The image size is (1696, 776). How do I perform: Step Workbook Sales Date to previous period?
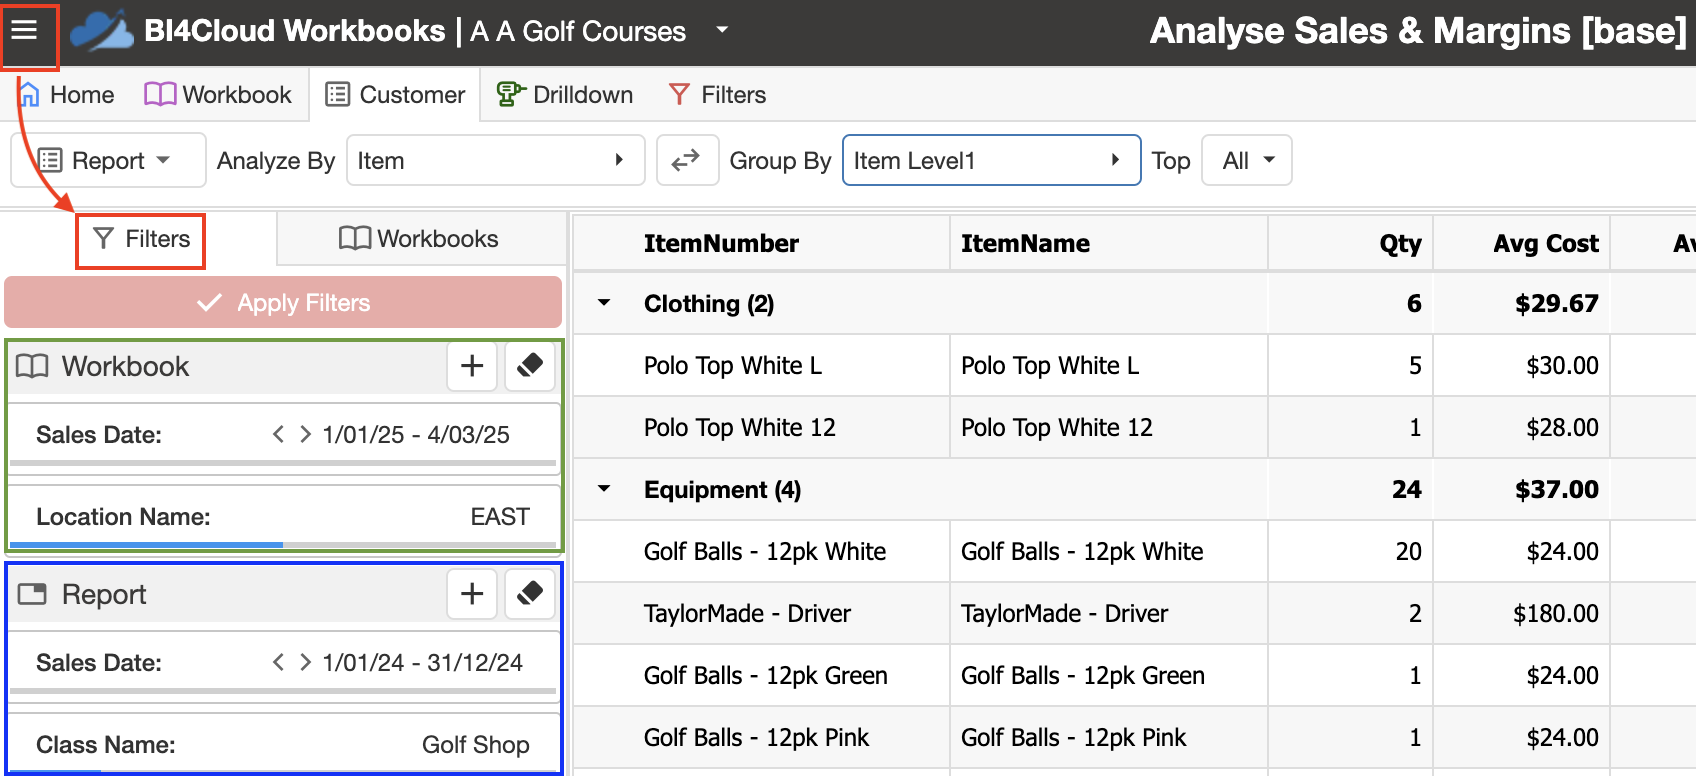click(x=278, y=434)
